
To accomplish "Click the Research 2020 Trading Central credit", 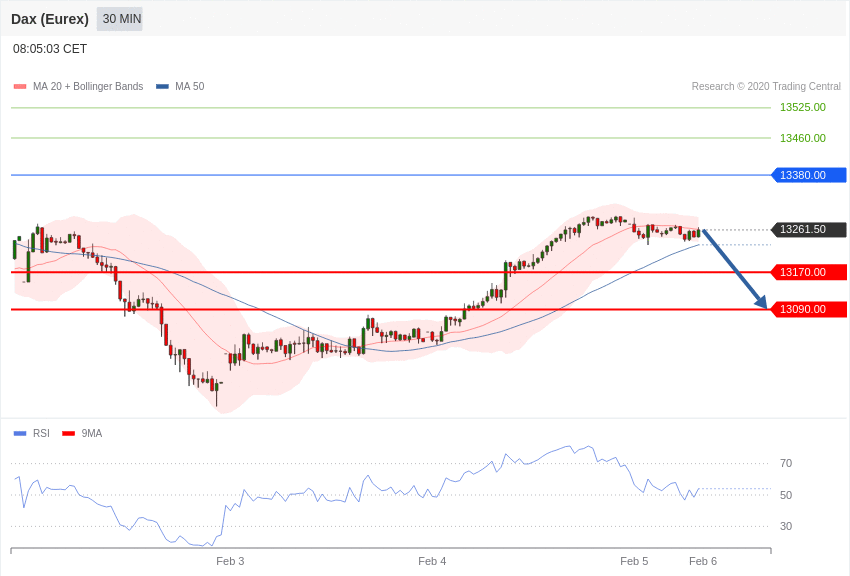I will coord(766,87).
